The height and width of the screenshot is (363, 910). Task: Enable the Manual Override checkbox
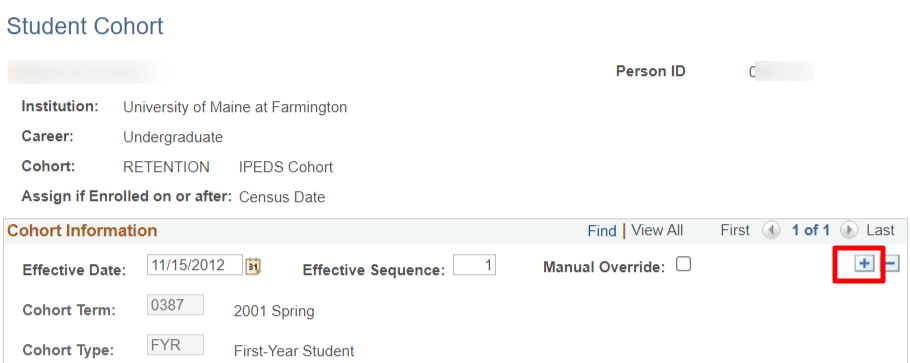click(x=684, y=265)
